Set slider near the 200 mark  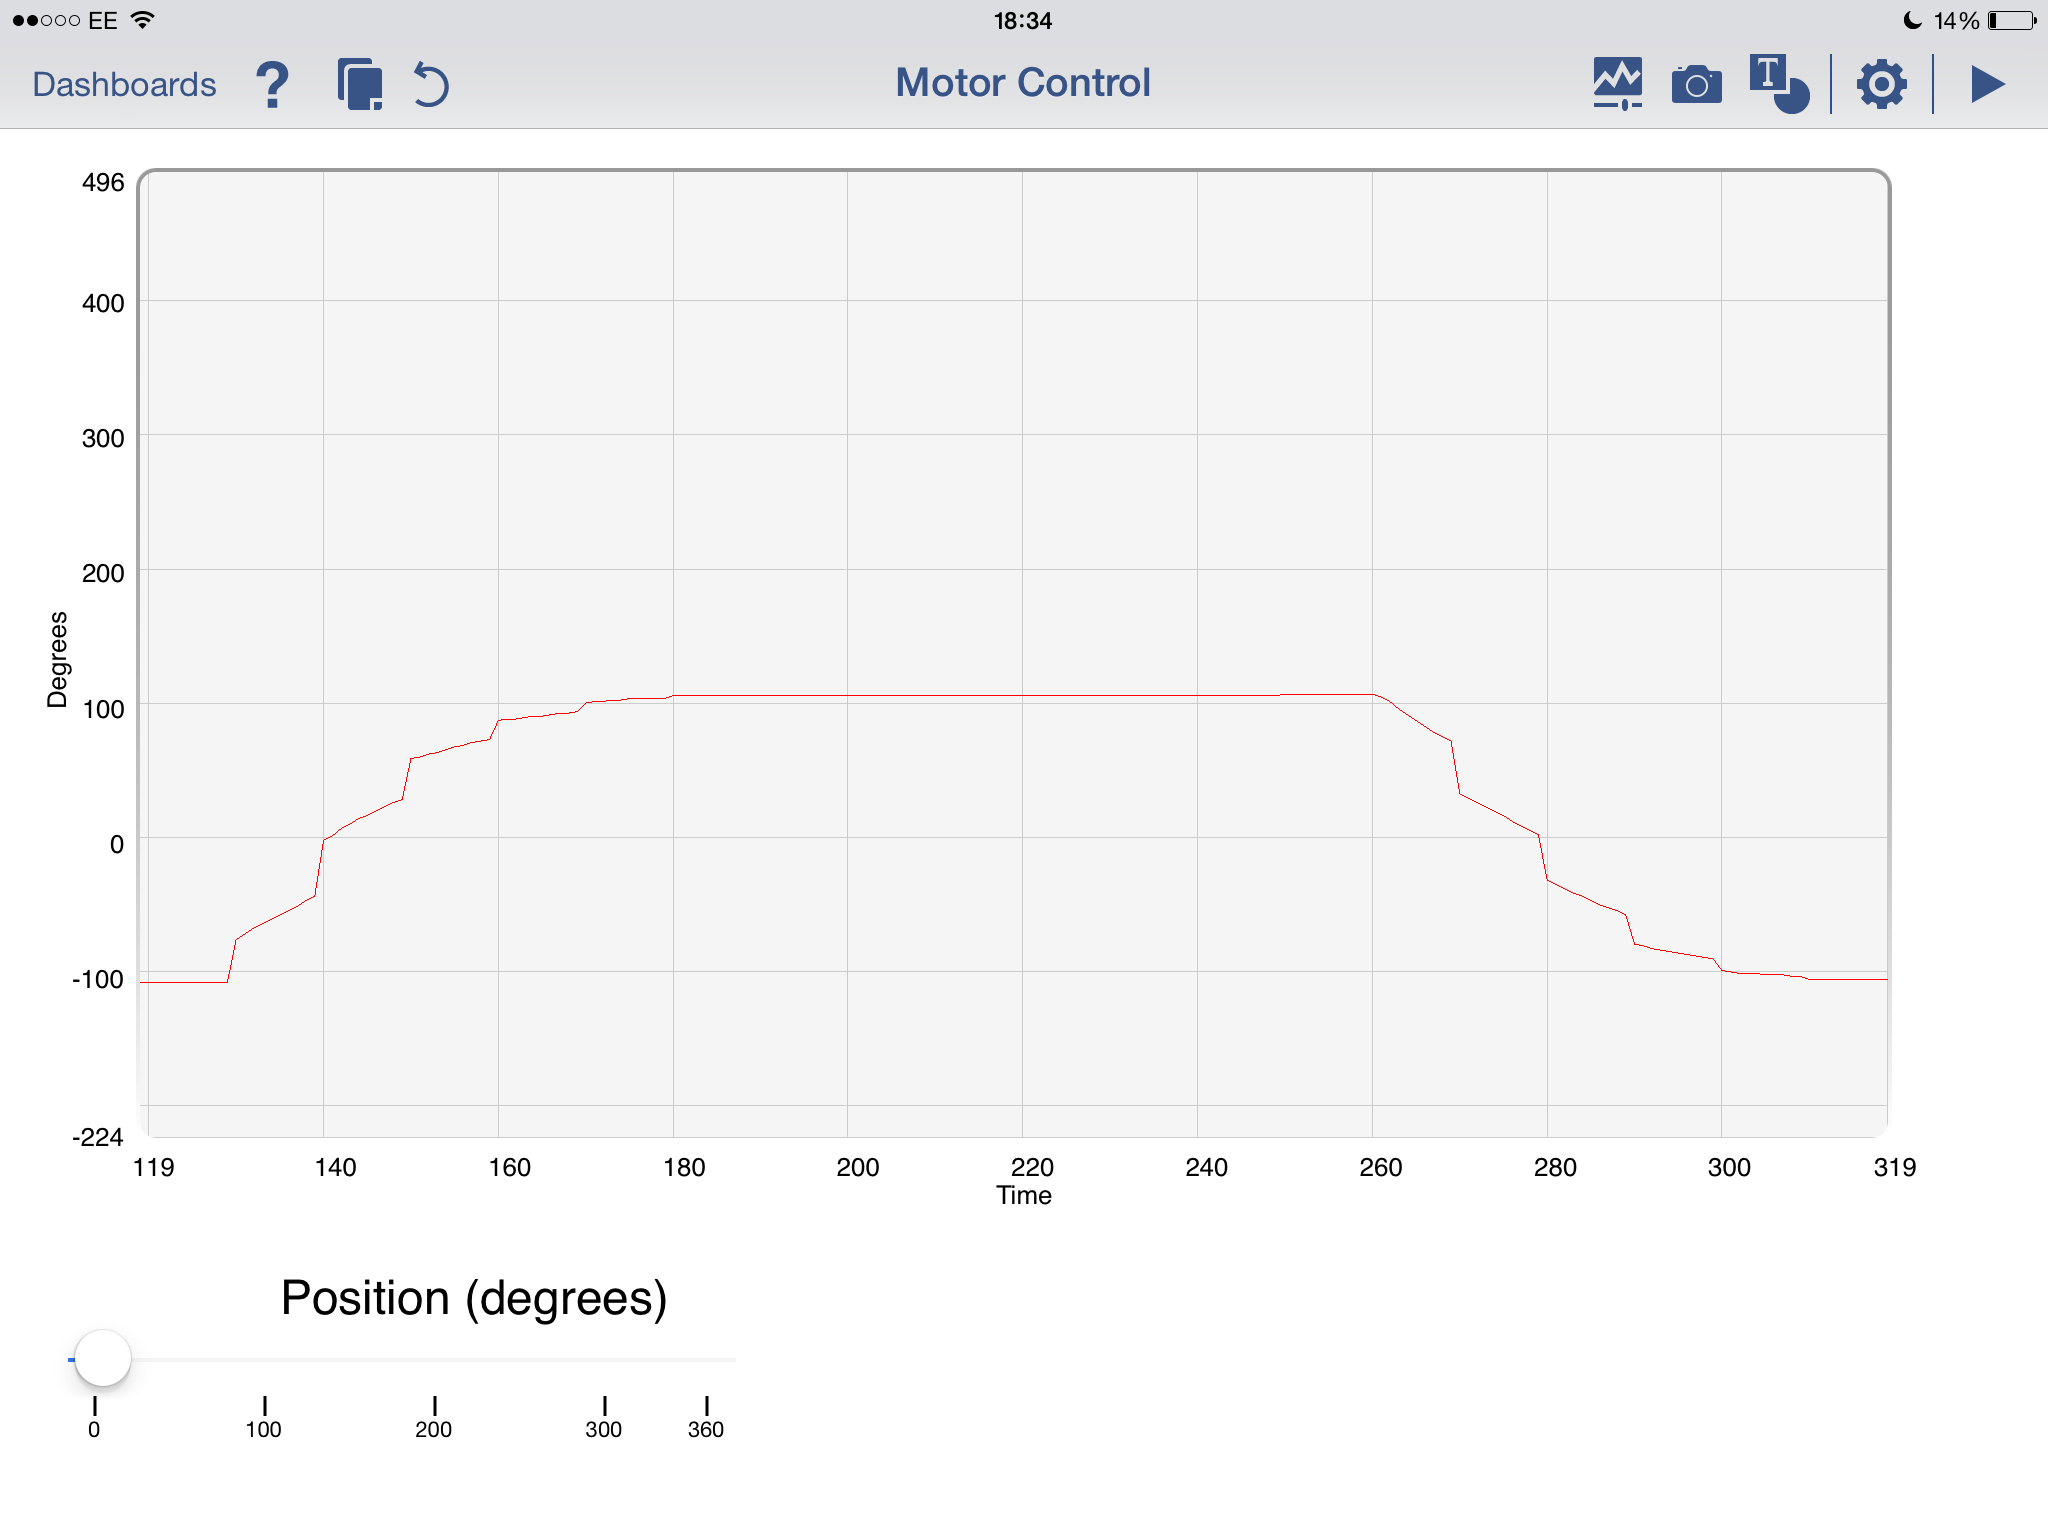434,1360
